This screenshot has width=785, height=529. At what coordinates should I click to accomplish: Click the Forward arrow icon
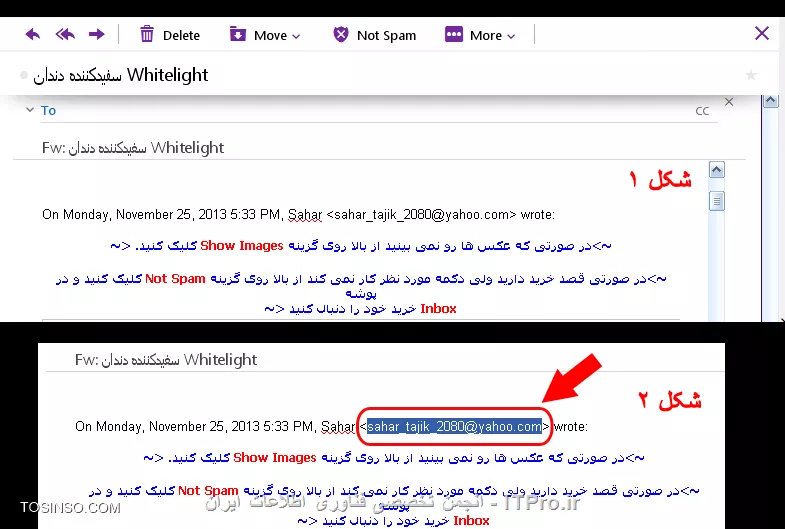tap(97, 35)
